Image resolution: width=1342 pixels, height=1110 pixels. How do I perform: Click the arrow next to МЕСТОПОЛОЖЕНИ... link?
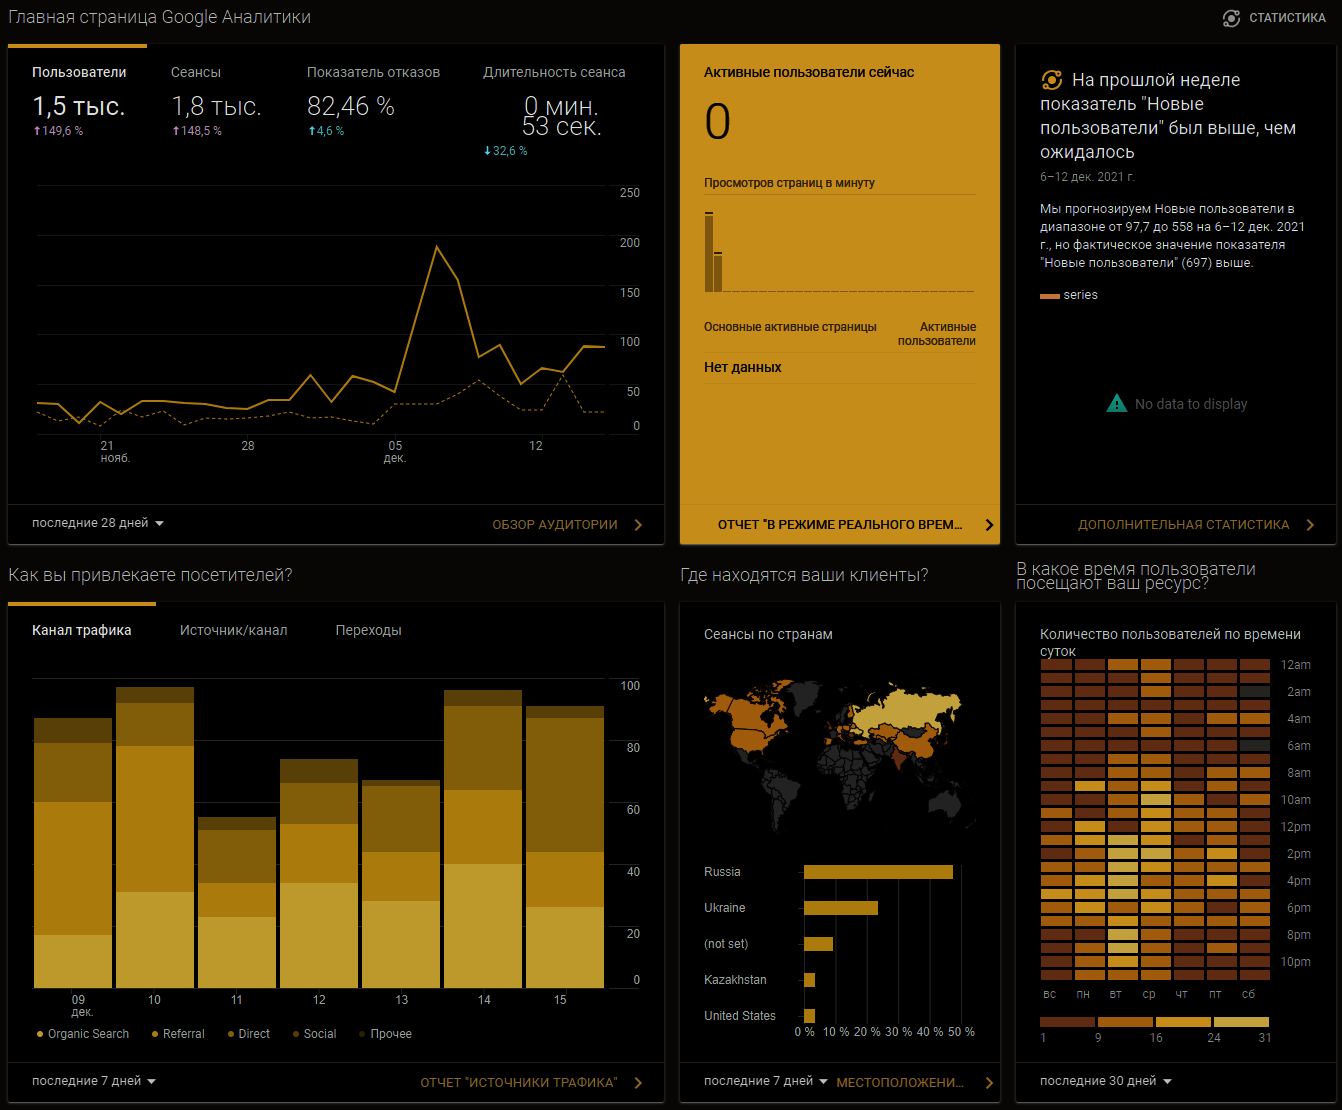tap(989, 1083)
